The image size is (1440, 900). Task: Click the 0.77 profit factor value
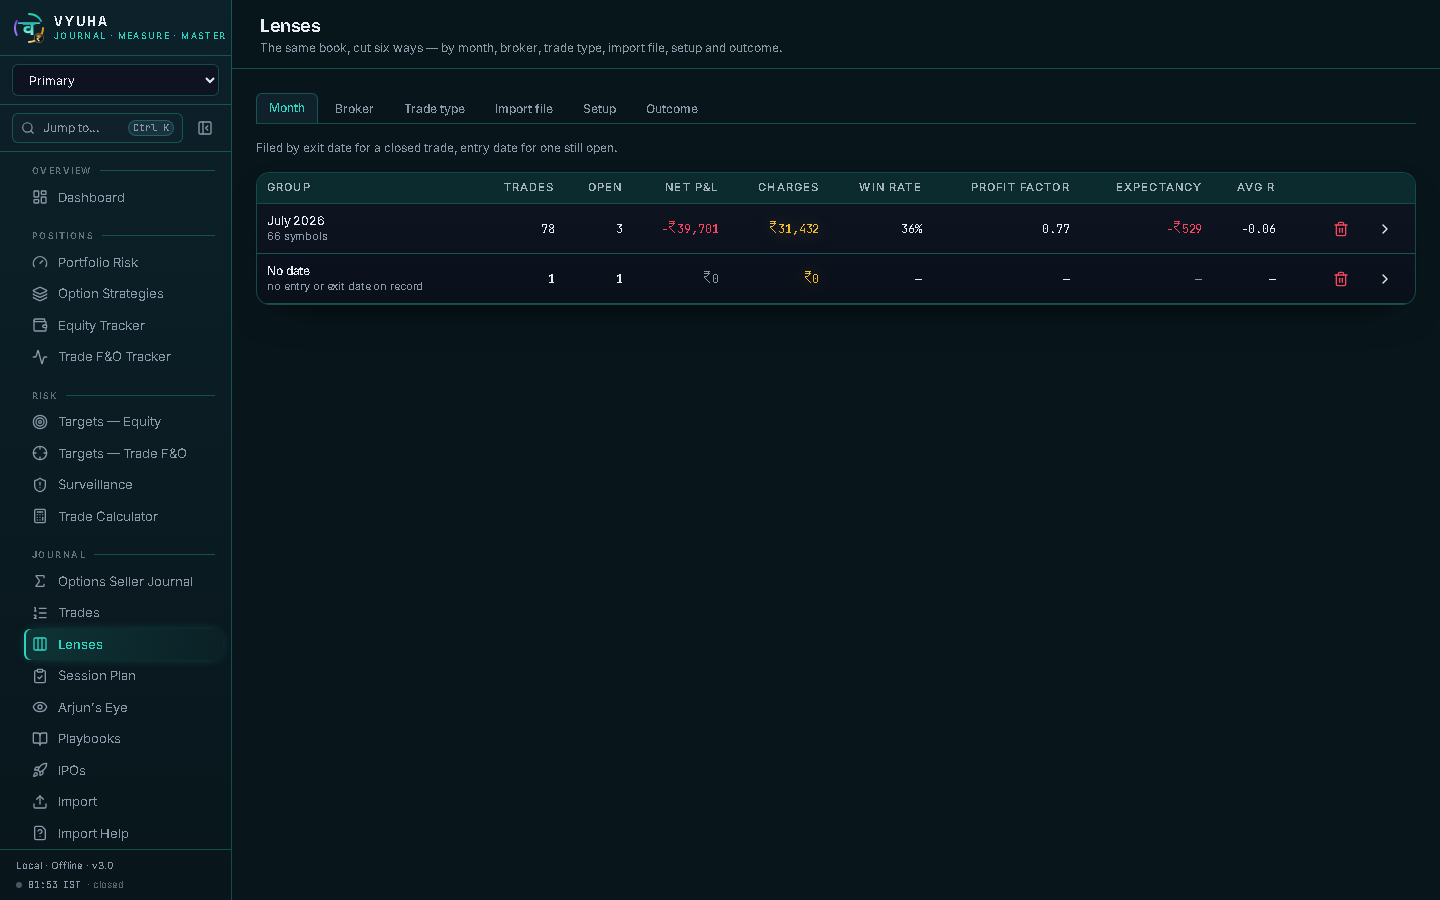(x=1056, y=229)
